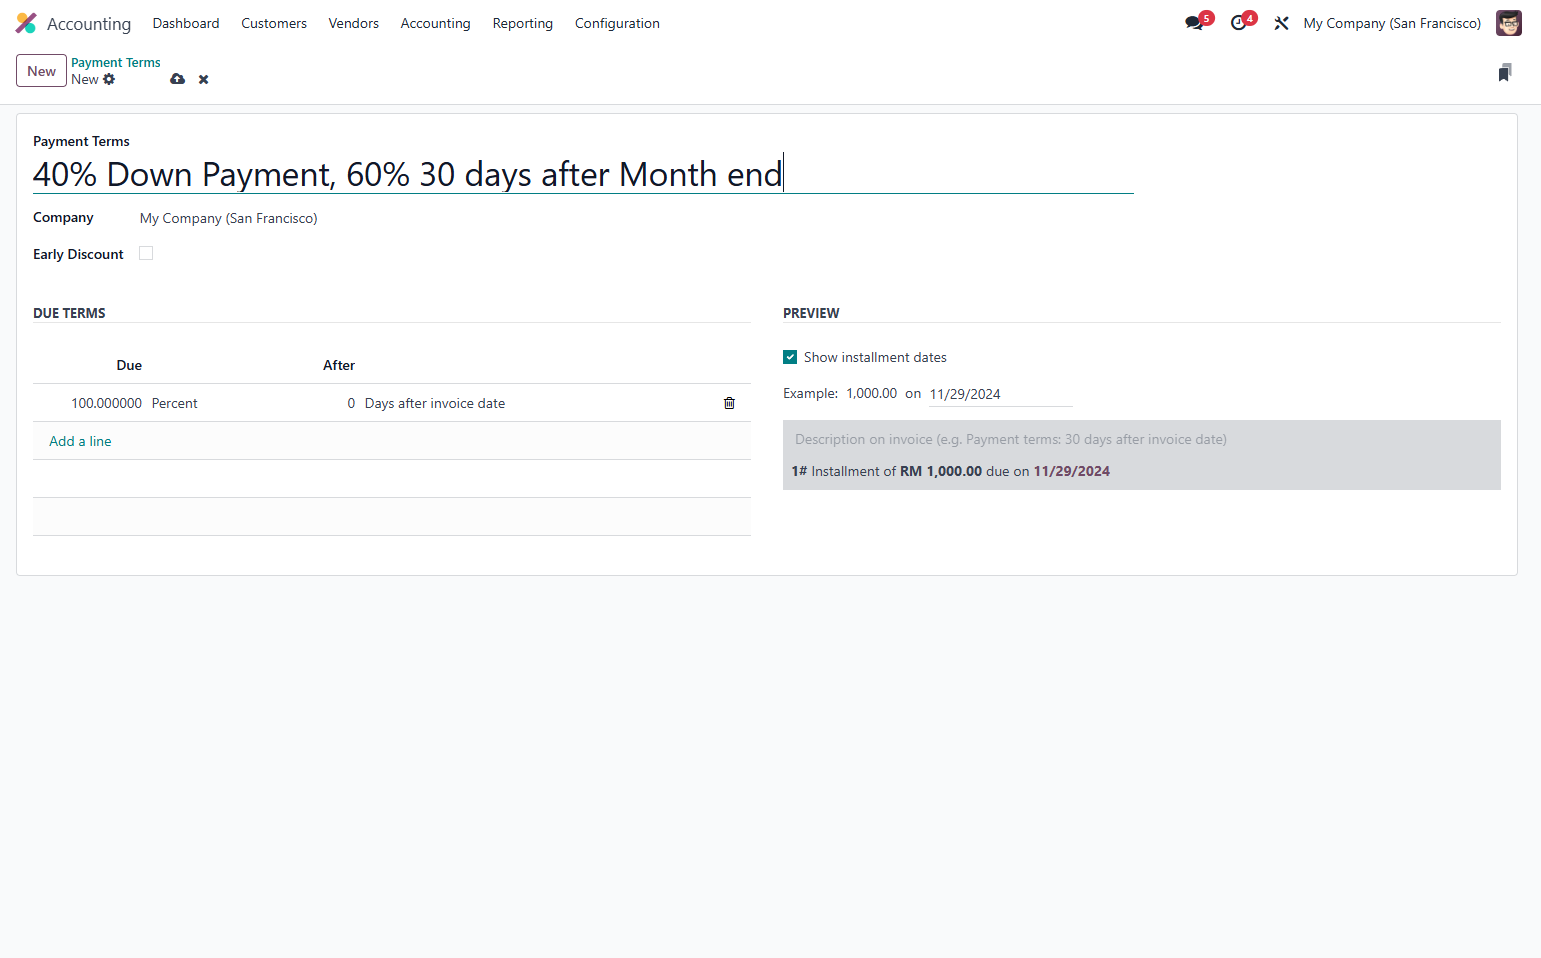Click the gear actions icon beside New

pyautogui.click(x=109, y=79)
